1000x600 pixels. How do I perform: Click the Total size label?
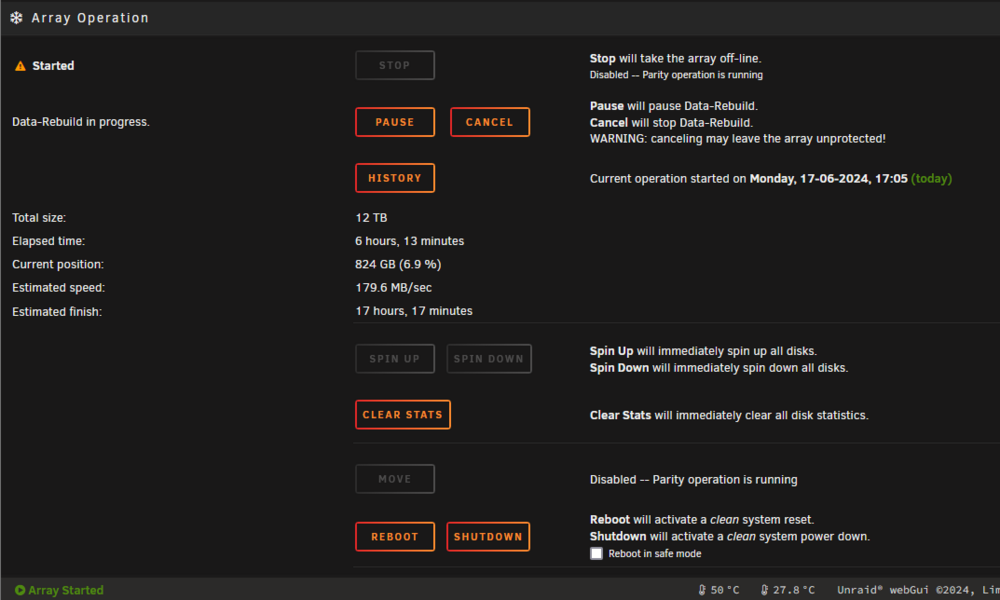pyautogui.click(x=39, y=218)
